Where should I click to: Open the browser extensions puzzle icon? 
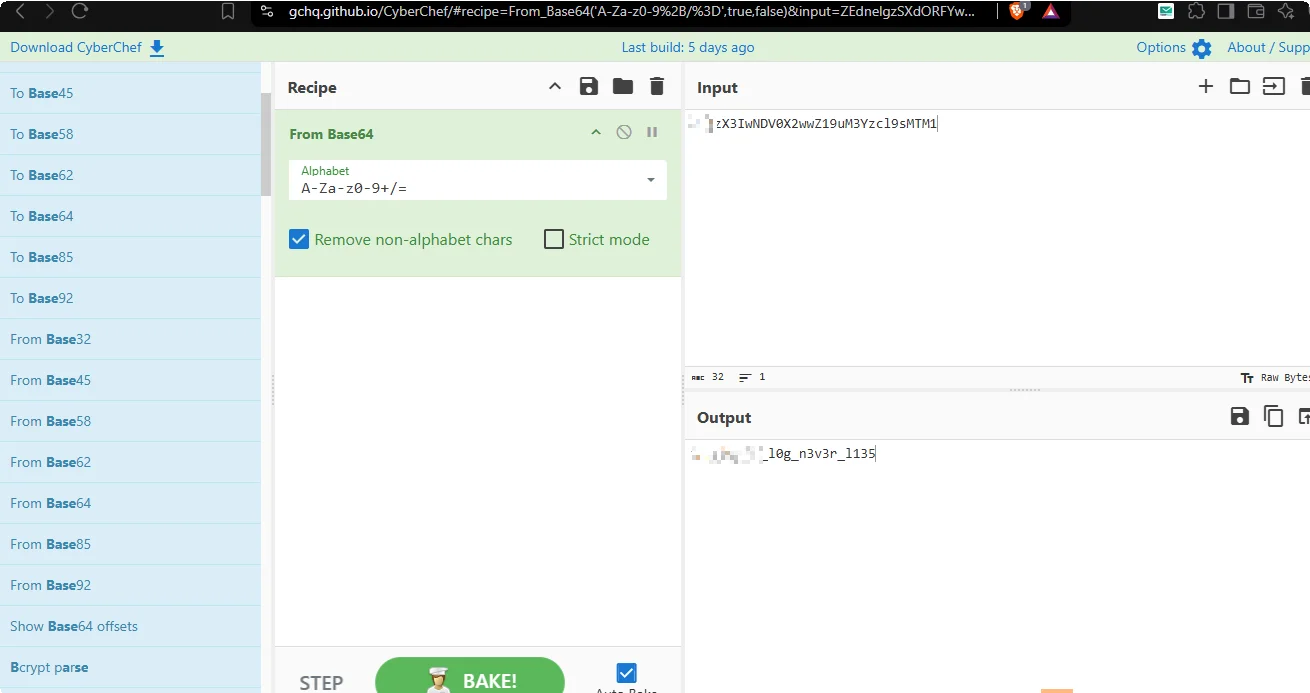coord(1196,11)
